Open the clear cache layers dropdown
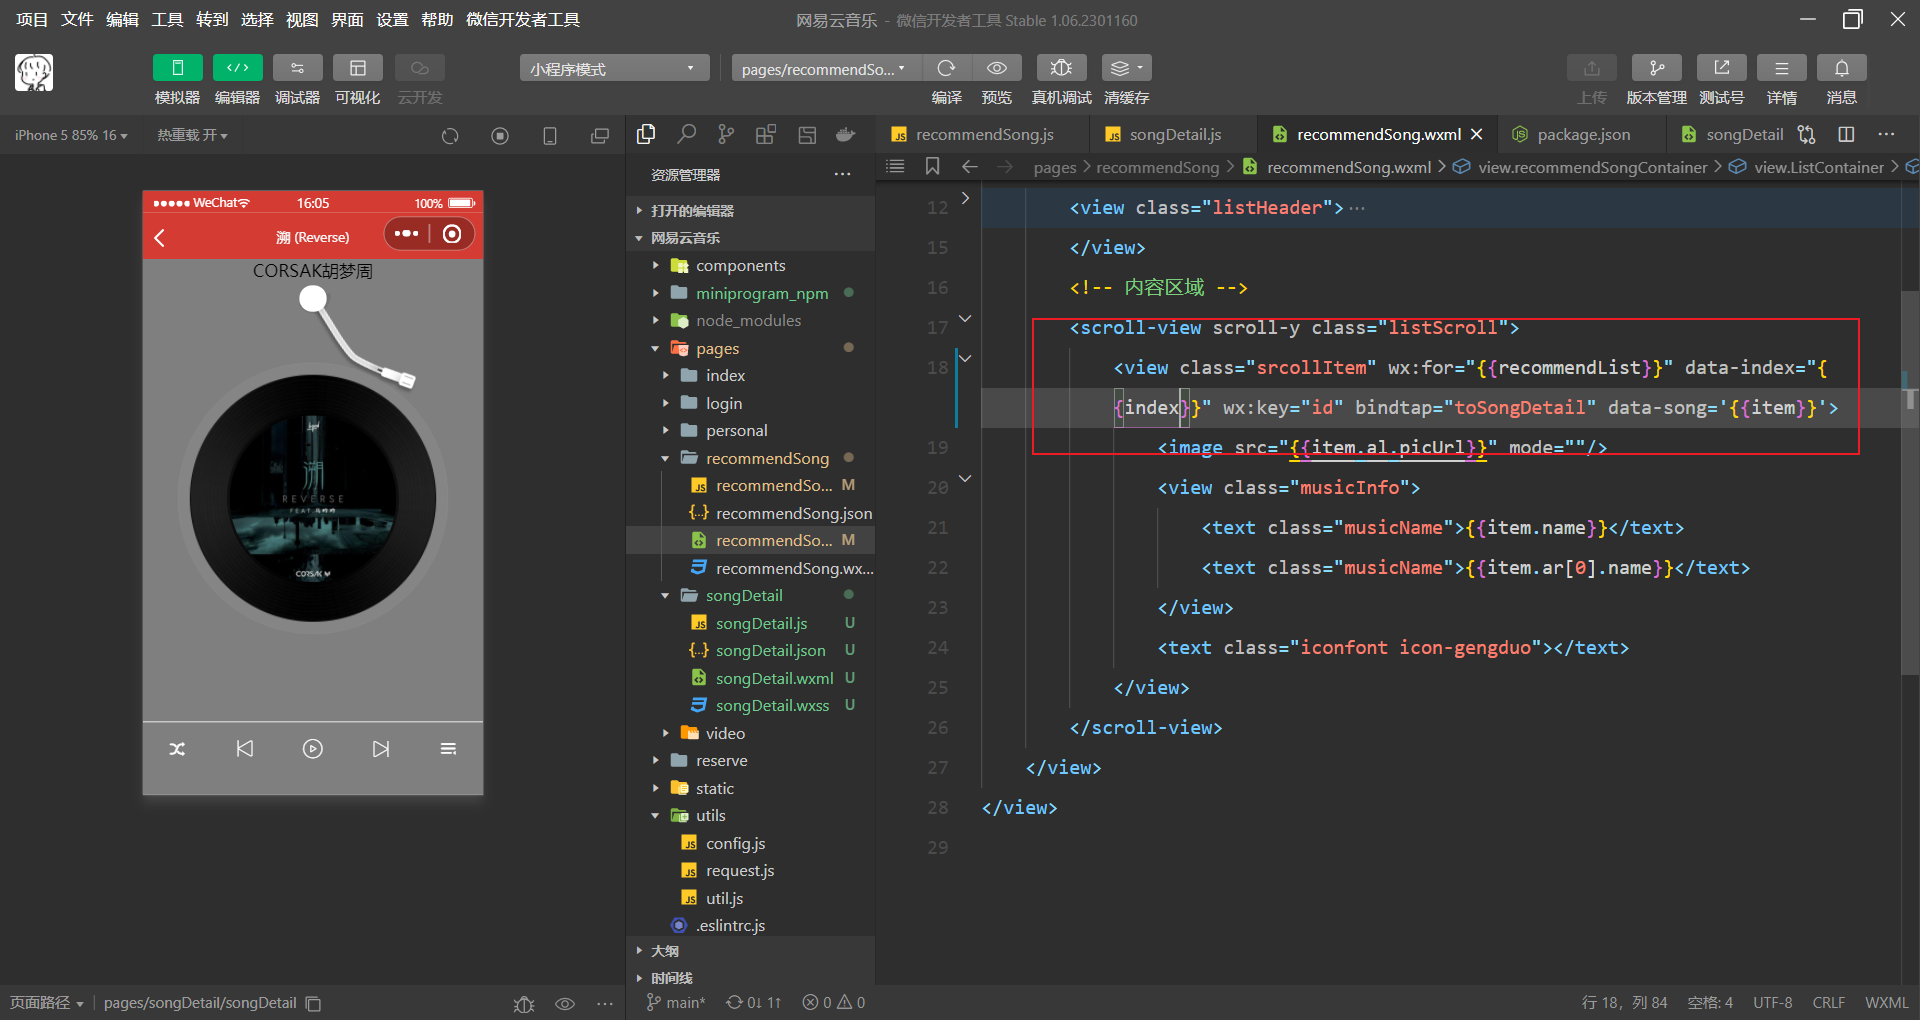Viewport: 1920px width, 1020px height. (x=1126, y=68)
